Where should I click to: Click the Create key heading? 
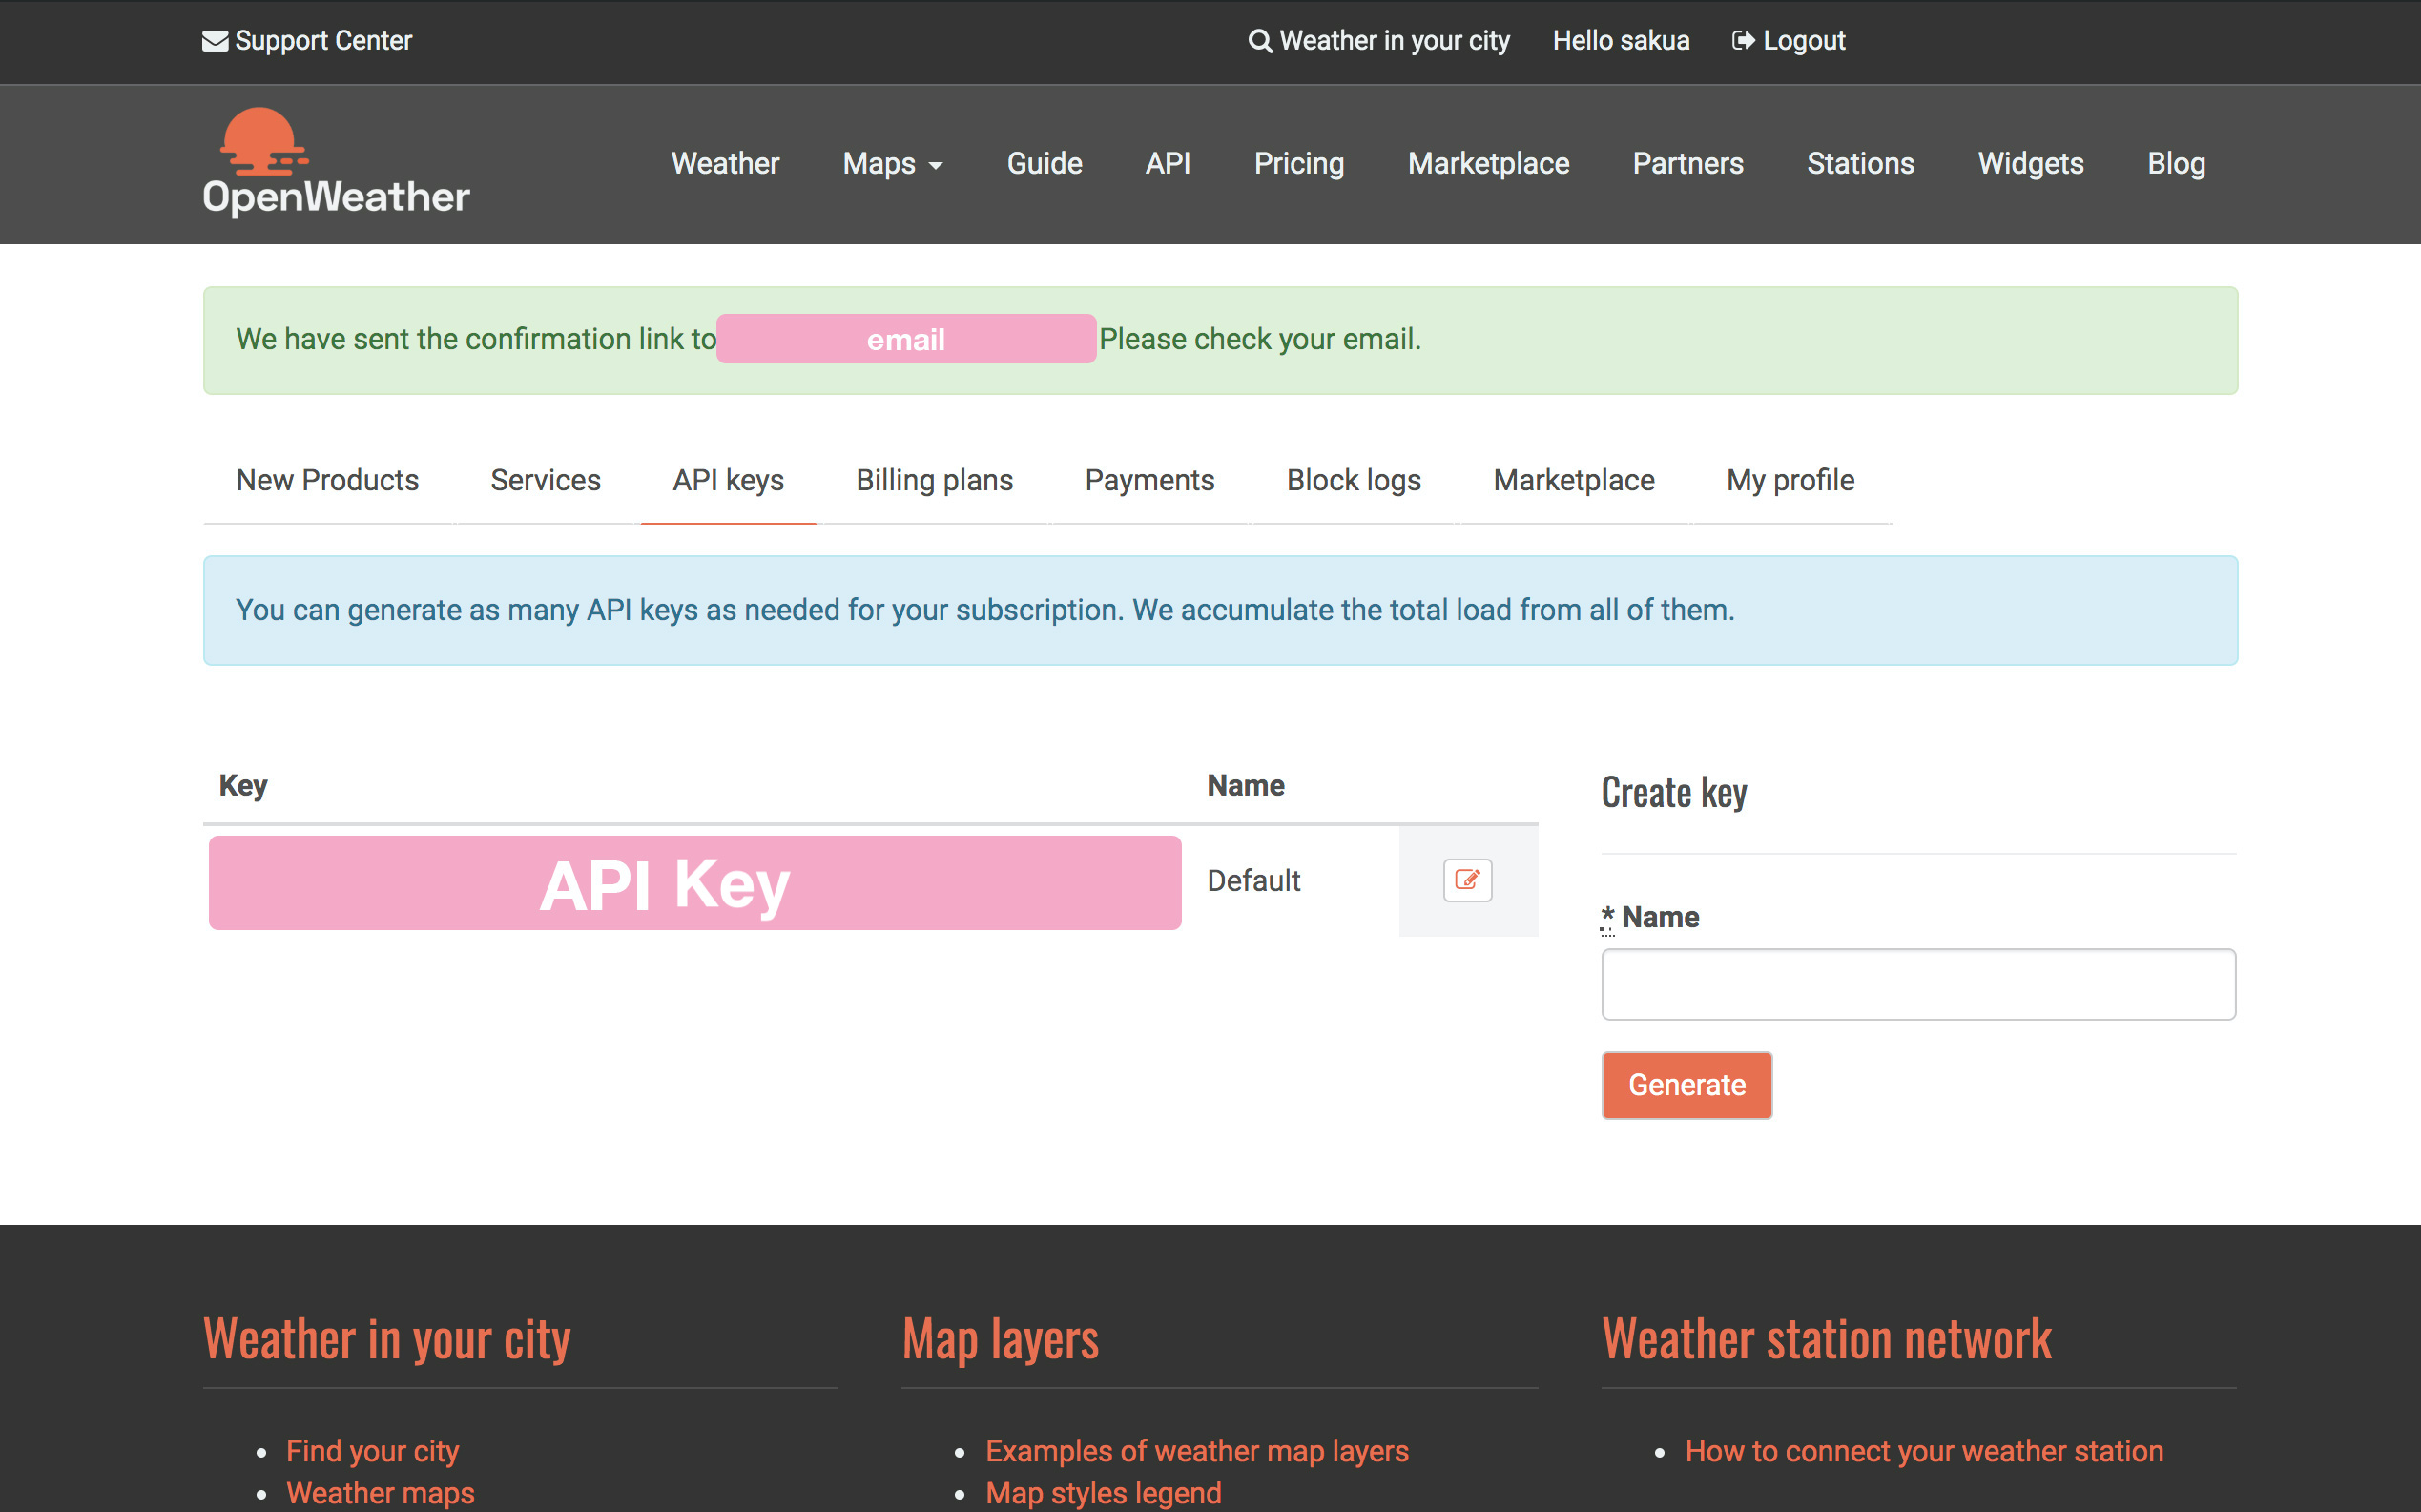pos(1673,792)
